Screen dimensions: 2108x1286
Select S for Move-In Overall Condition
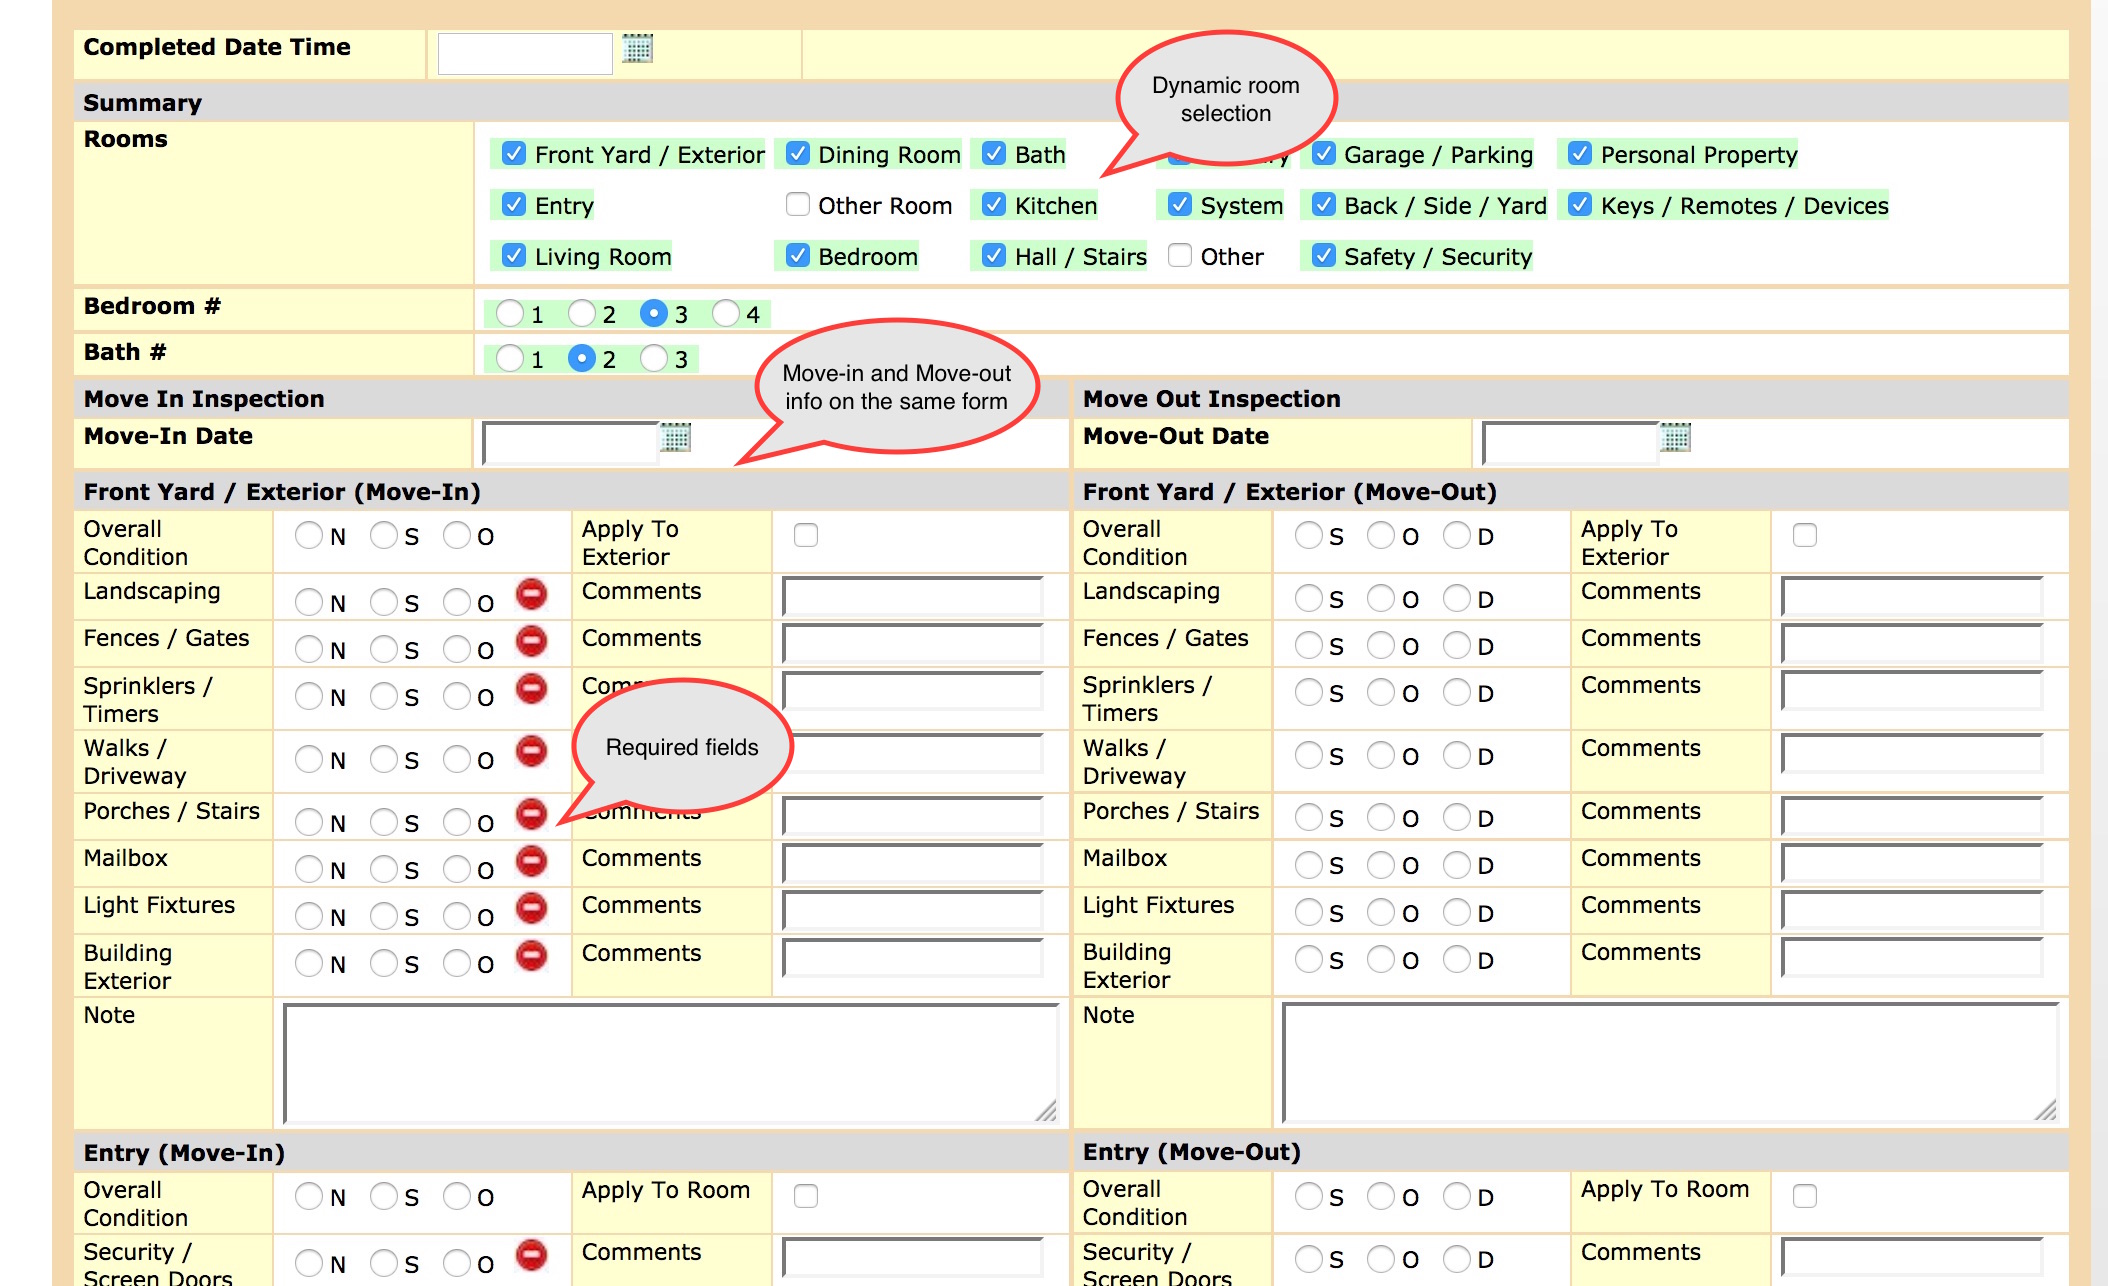coord(383,535)
